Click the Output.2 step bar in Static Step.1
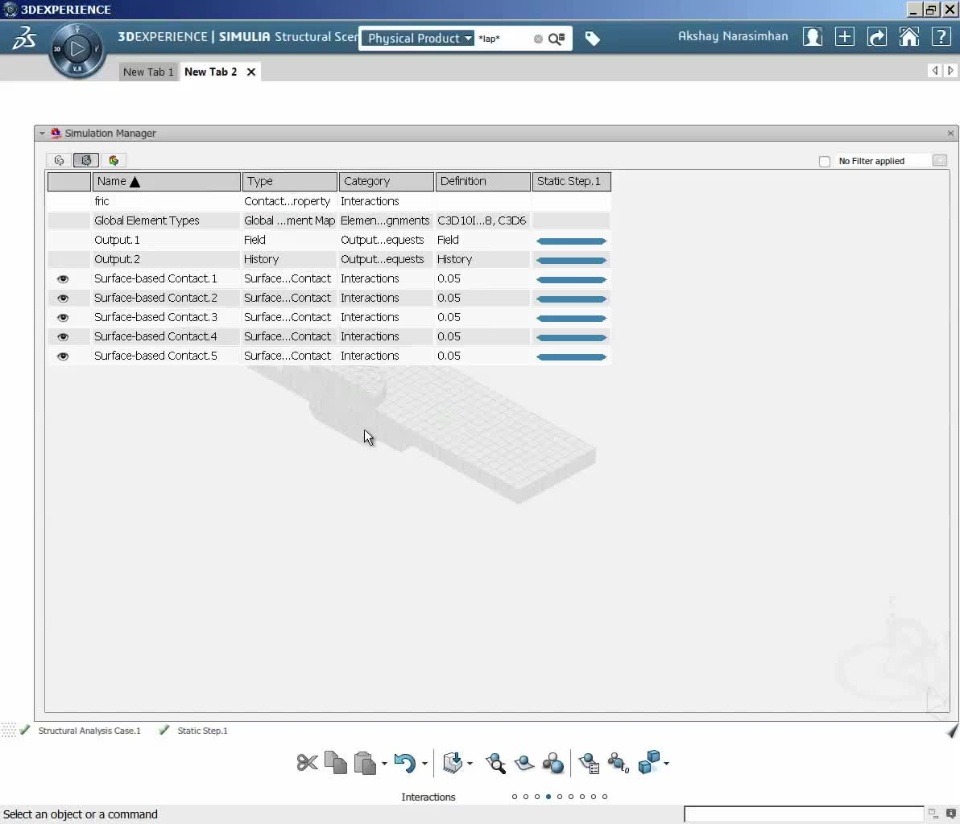 click(571, 260)
